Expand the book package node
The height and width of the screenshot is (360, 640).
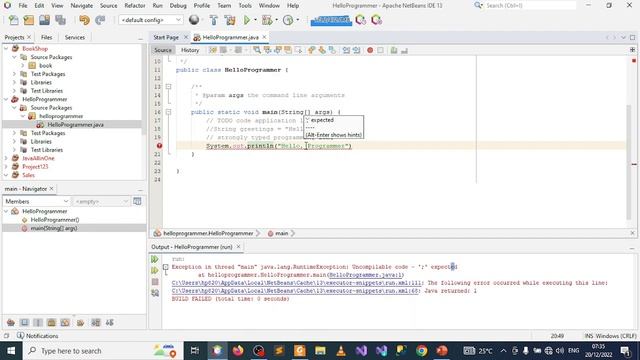[x=23, y=65]
